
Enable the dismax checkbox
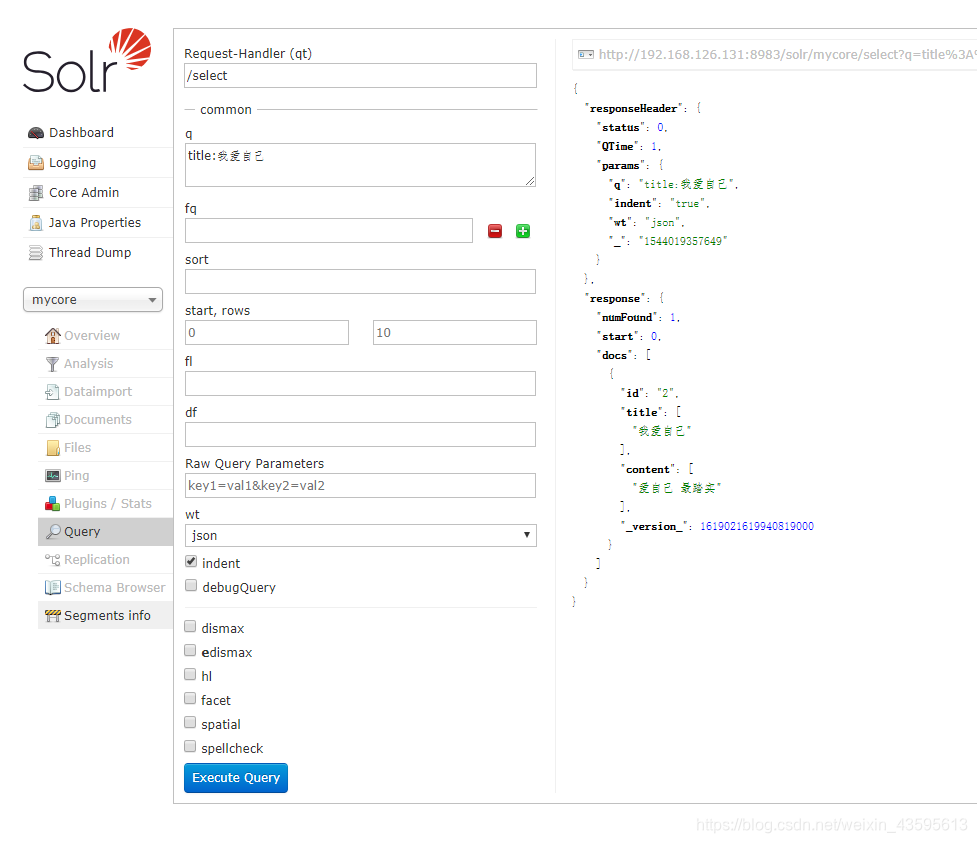pyautogui.click(x=190, y=626)
